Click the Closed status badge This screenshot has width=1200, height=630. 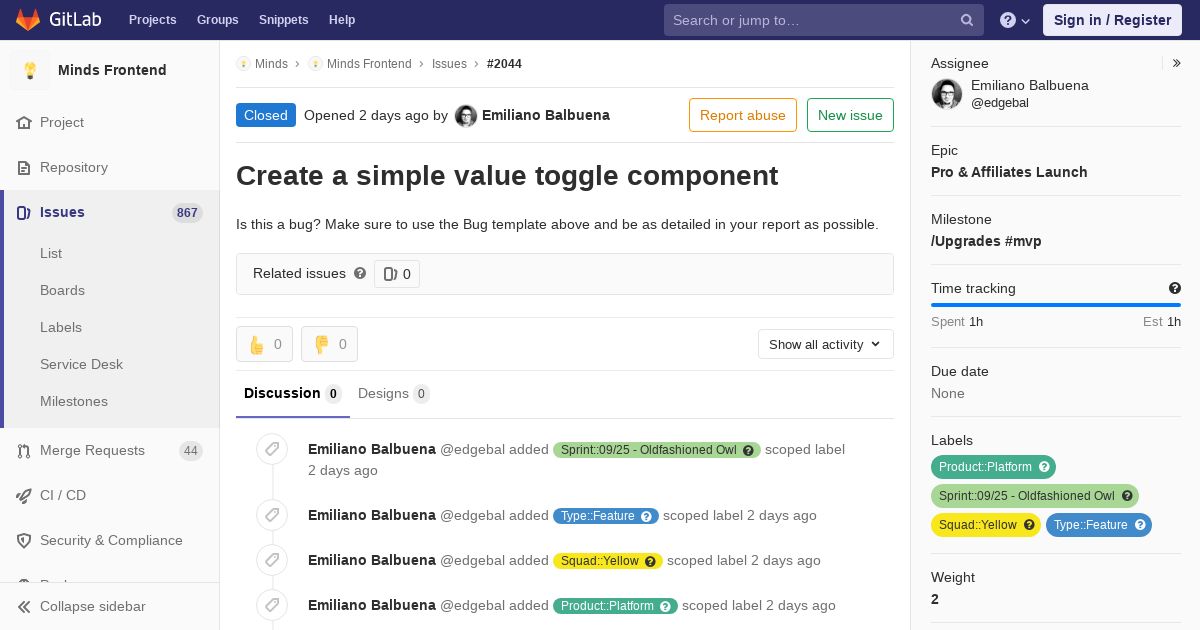coord(266,115)
